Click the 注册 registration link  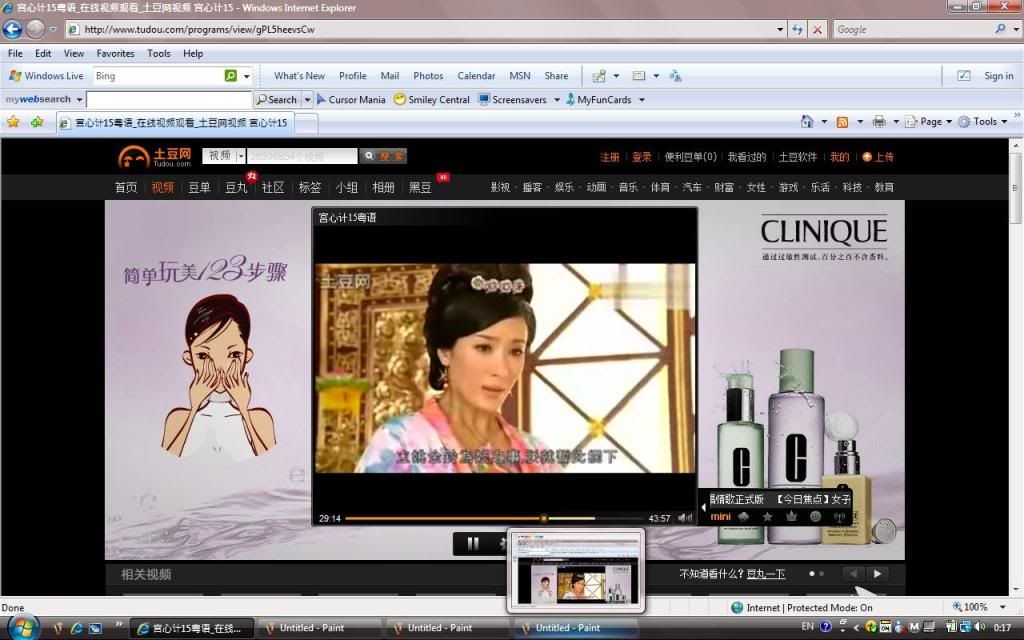(609, 157)
